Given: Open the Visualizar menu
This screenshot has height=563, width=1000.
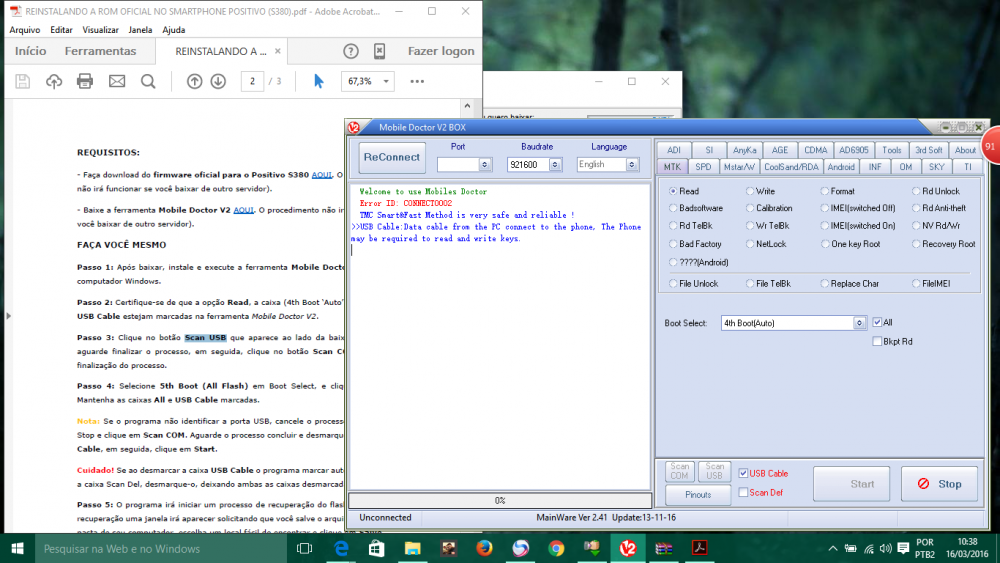Looking at the screenshot, I should [100, 29].
